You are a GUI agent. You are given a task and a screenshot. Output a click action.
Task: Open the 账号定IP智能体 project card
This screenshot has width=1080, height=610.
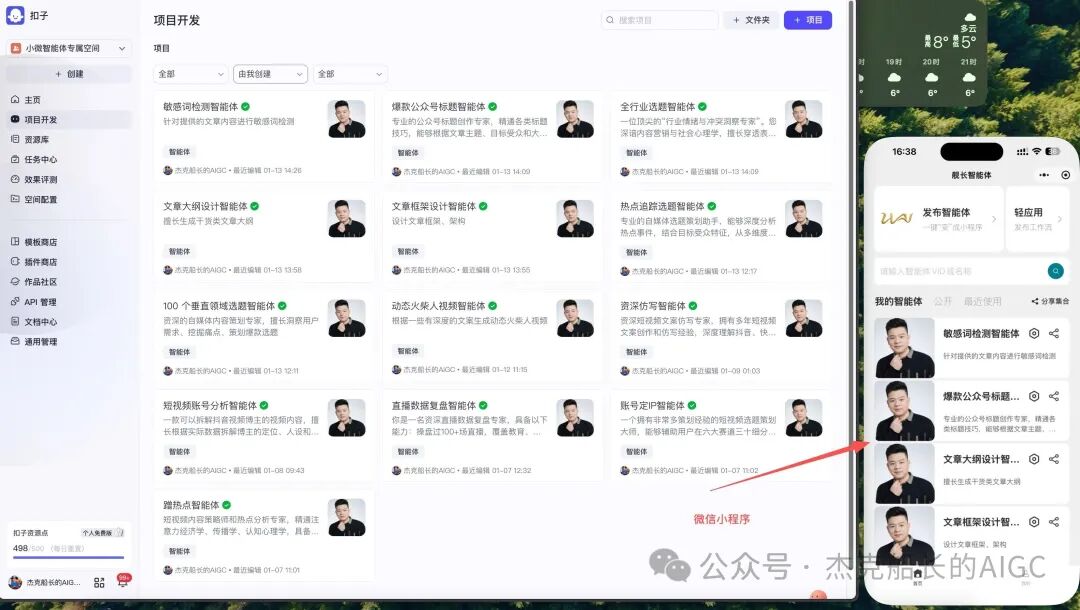(721, 437)
